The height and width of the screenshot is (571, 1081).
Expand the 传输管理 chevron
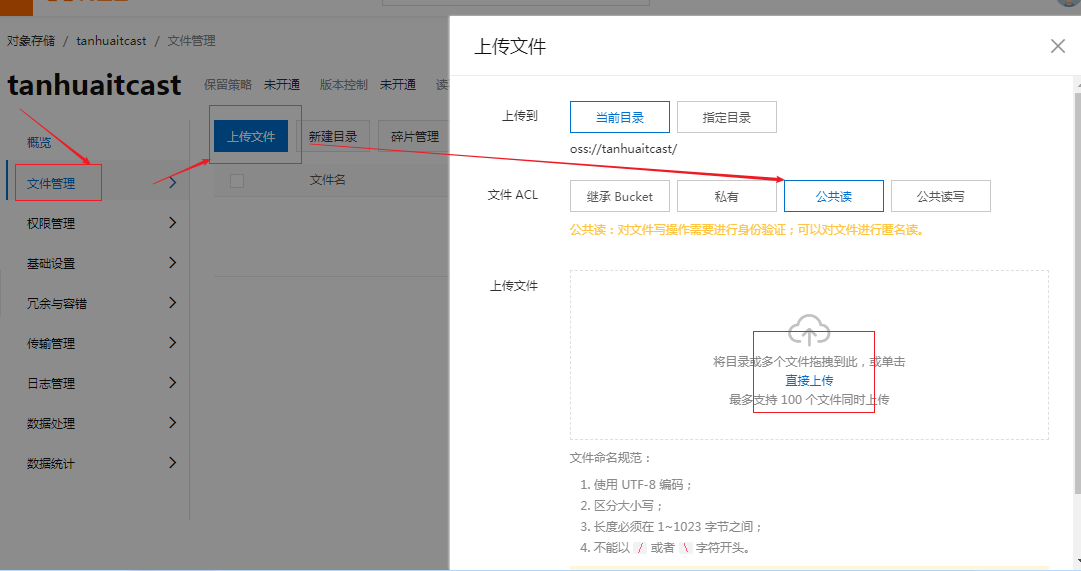(x=173, y=342)
